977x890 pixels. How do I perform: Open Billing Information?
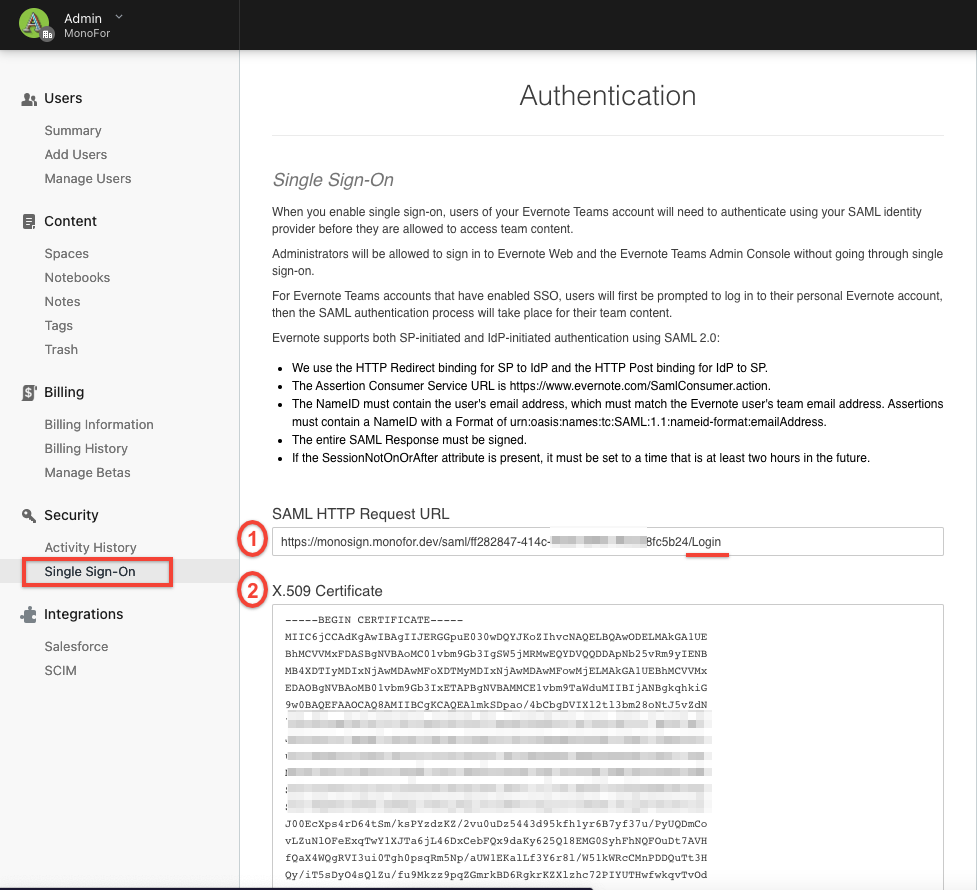point(99,425)
